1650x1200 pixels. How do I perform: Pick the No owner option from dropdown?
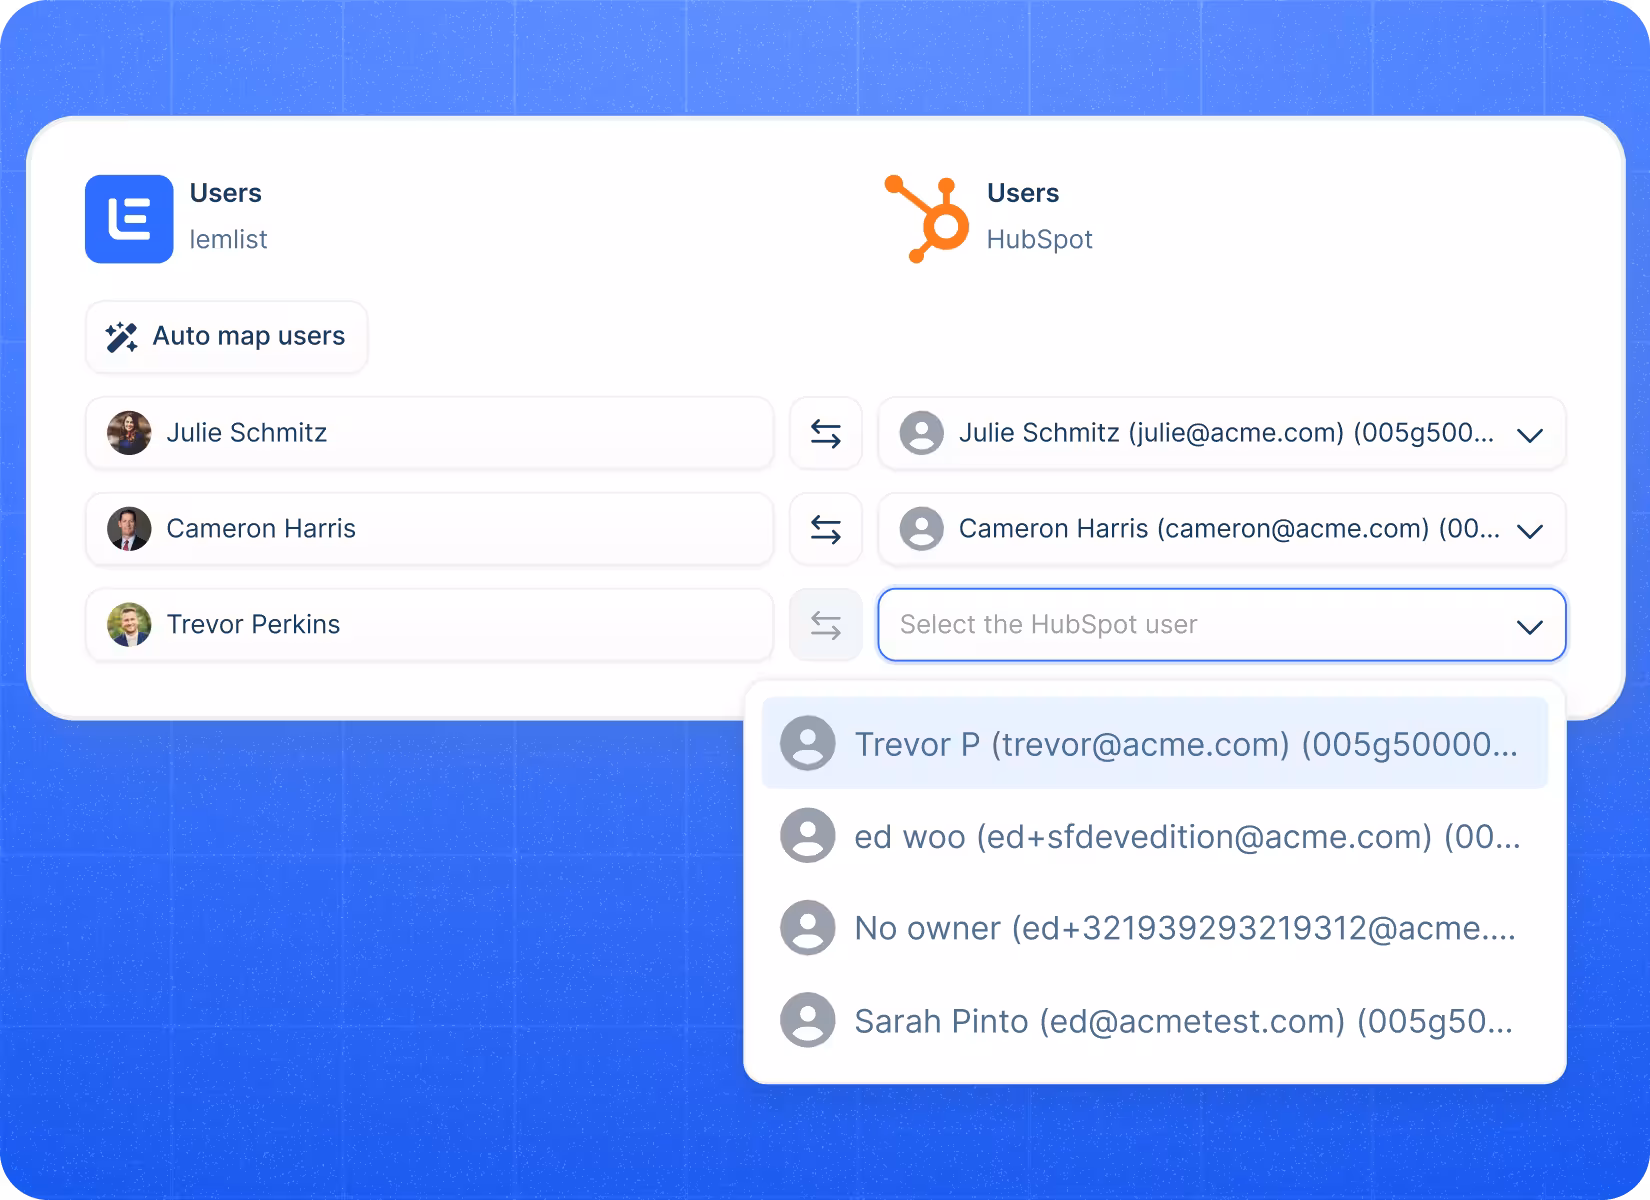coord(1155,928)
